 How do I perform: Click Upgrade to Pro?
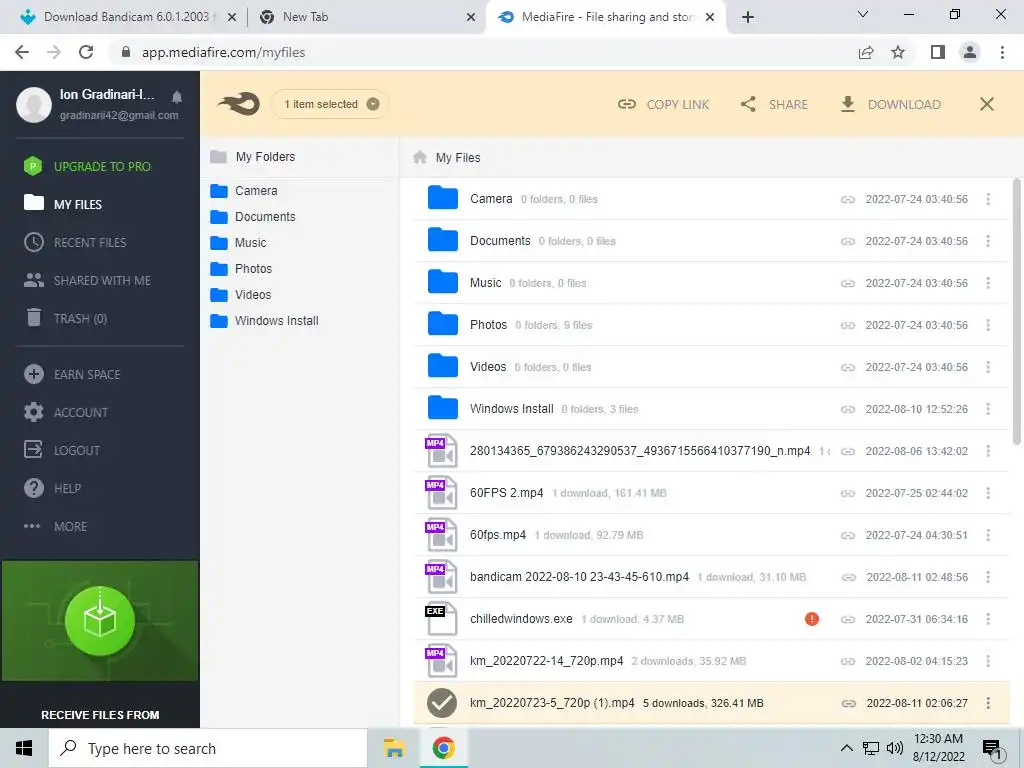[87, 167]
